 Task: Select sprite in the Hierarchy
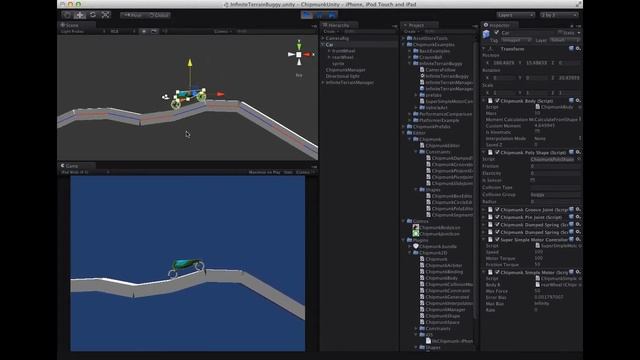(x=338, y=64)
